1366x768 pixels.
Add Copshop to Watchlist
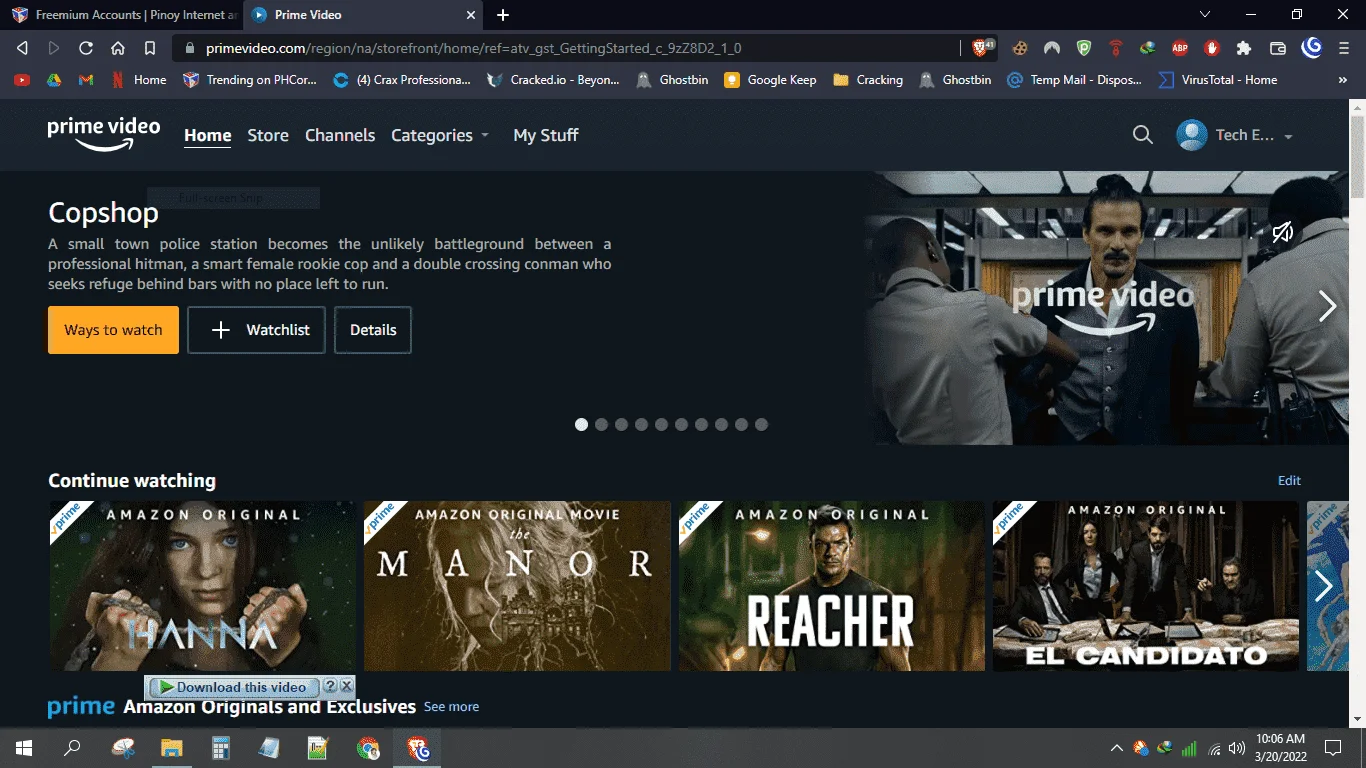257,330
